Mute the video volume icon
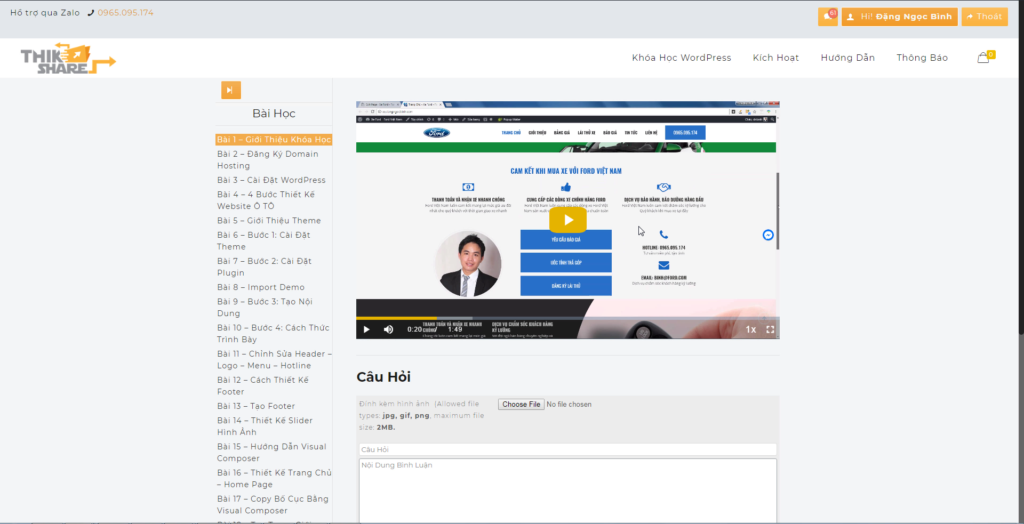Image resolution: width=1024 pixels, height=524 pixels. click(x=388, y=329)
